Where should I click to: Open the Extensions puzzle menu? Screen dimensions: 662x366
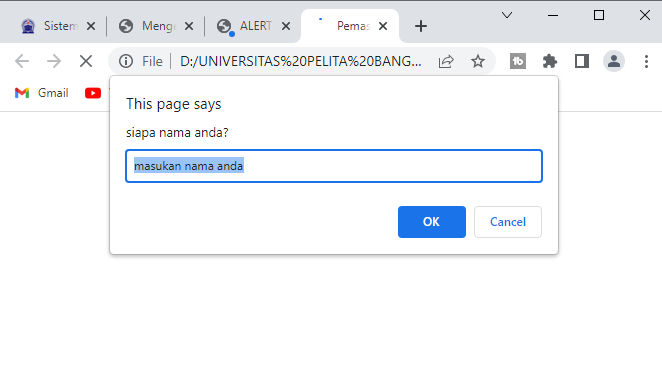click(x=550, y=62)
